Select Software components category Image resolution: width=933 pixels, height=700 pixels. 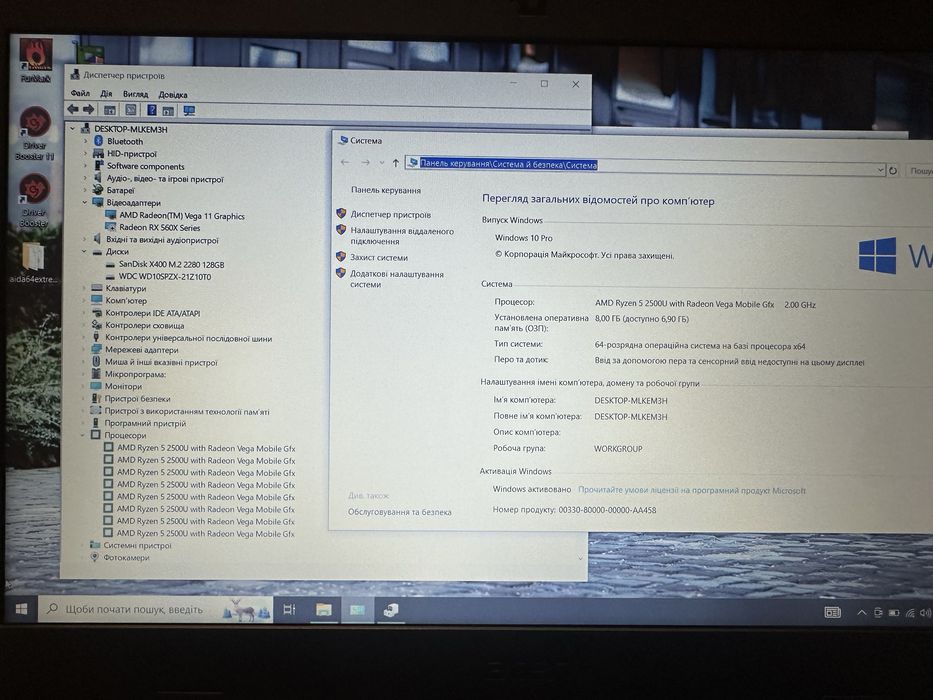pyautogui.click(x=145, y=166)
